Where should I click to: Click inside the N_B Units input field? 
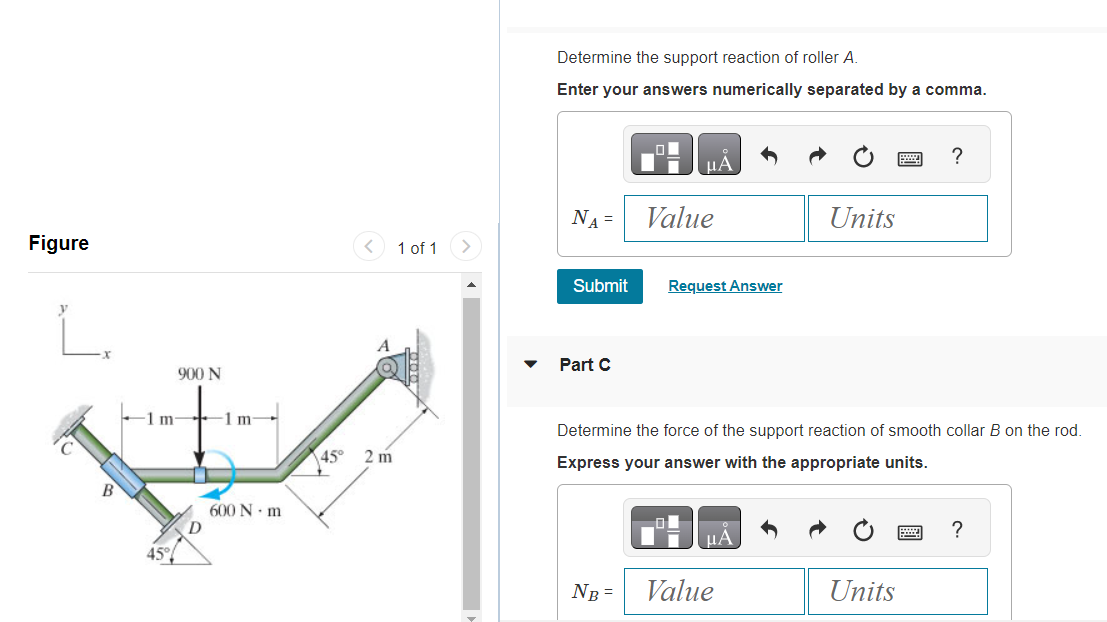coord(897,591)
